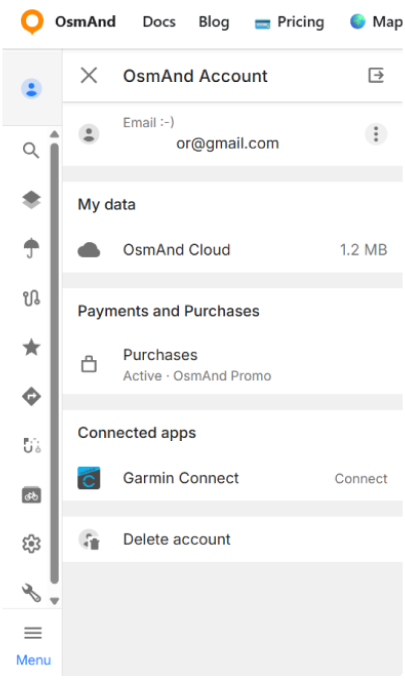The image size is (405, 680).
Task: Open the search magnifier in the sidebar
Action: point(31,150)
